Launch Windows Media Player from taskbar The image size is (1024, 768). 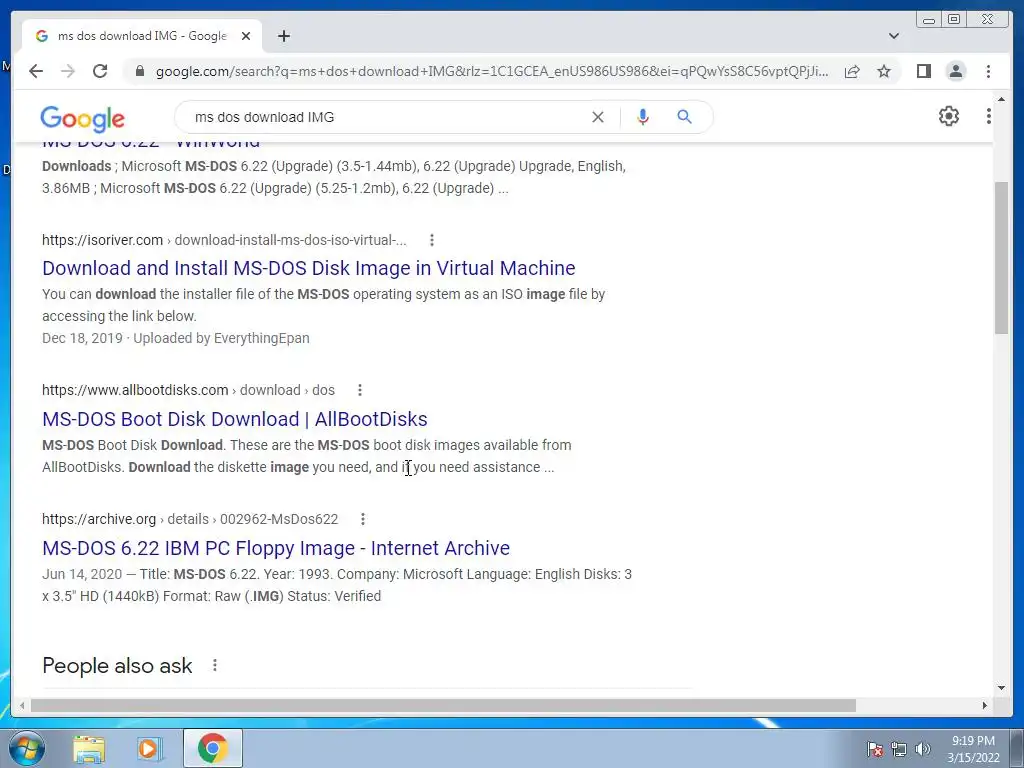150,748
